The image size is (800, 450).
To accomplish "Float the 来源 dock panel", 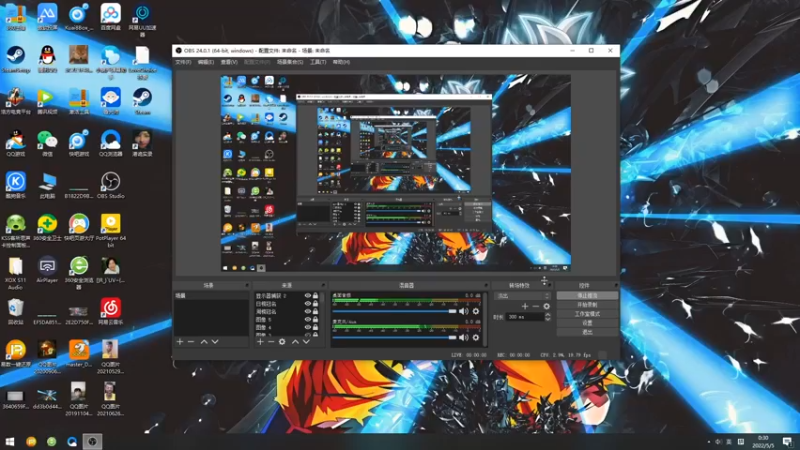I will (x=322, y=285).
